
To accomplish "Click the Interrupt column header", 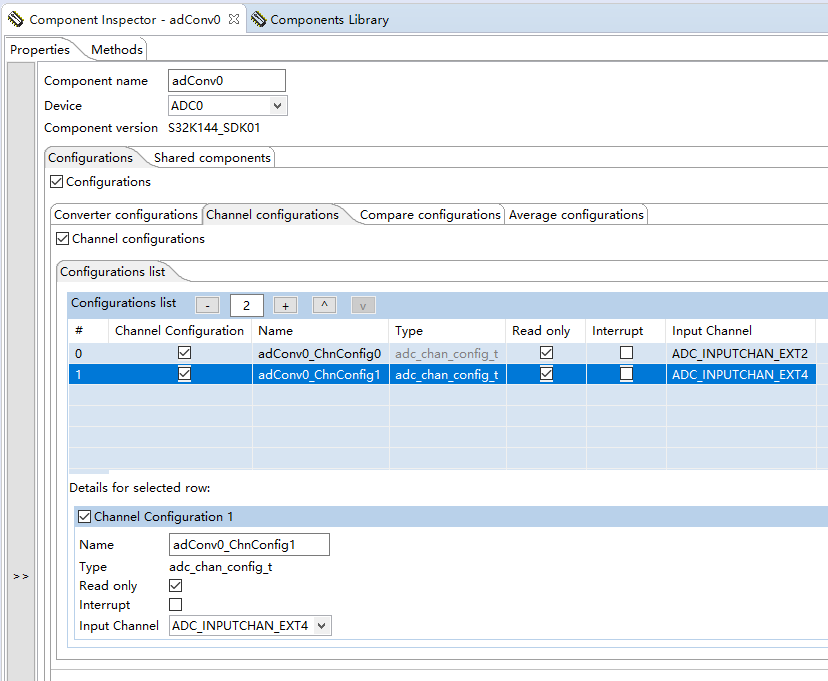I will [x=626, y=331].
